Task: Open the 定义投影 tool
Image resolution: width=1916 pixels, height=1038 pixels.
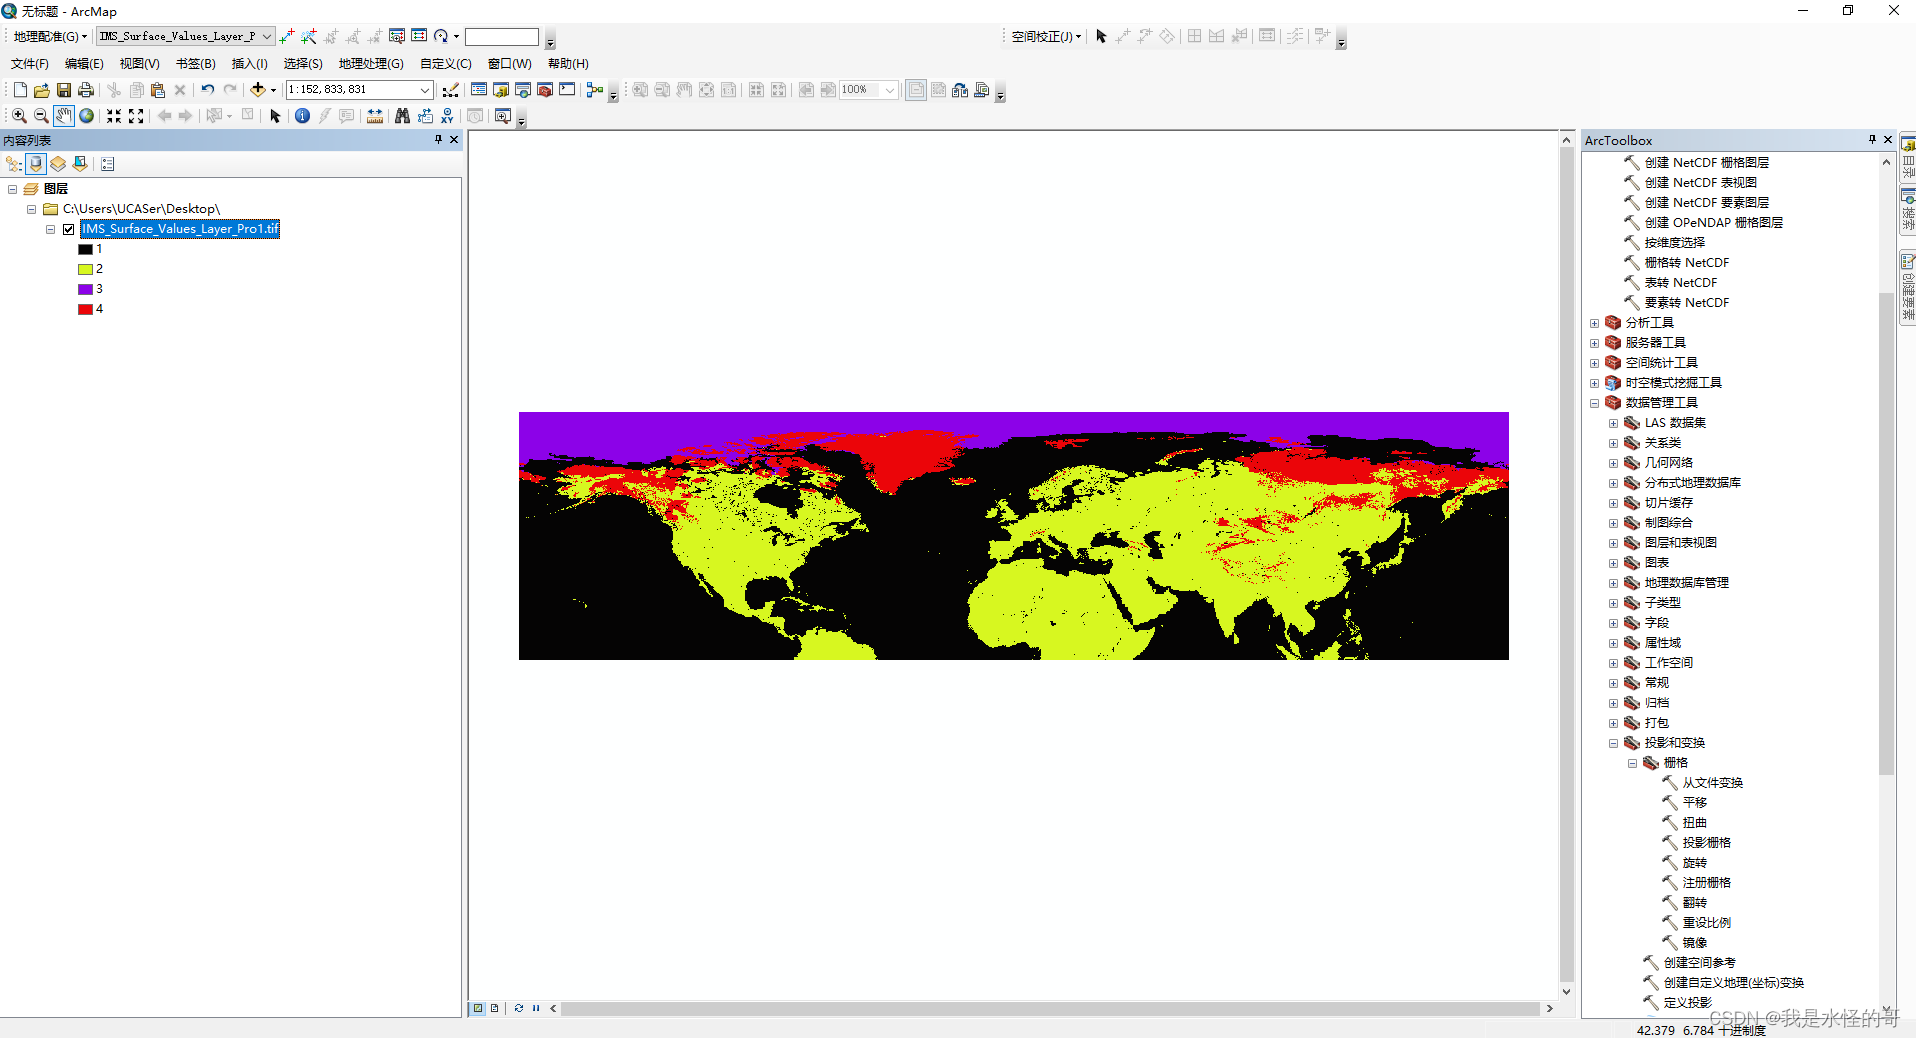Action: coord(1688,1002)
